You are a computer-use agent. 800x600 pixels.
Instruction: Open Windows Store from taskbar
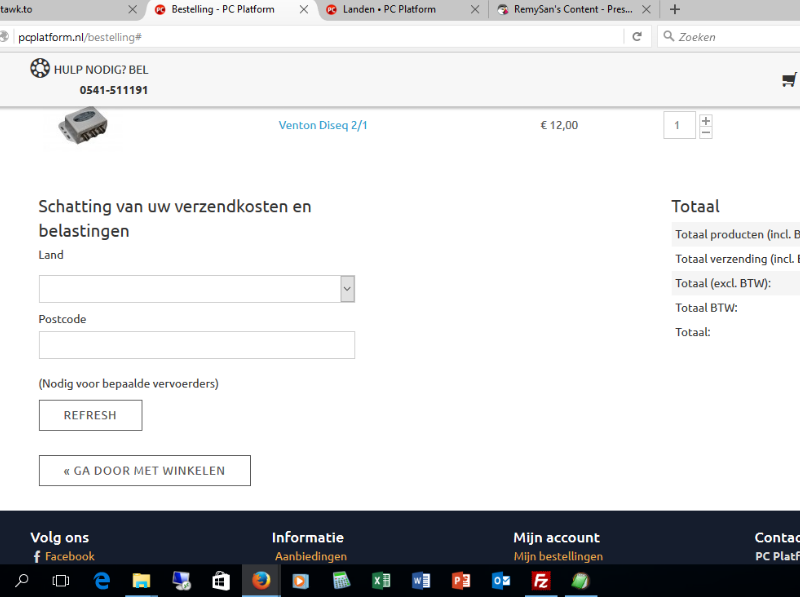[x=221, y=581]
